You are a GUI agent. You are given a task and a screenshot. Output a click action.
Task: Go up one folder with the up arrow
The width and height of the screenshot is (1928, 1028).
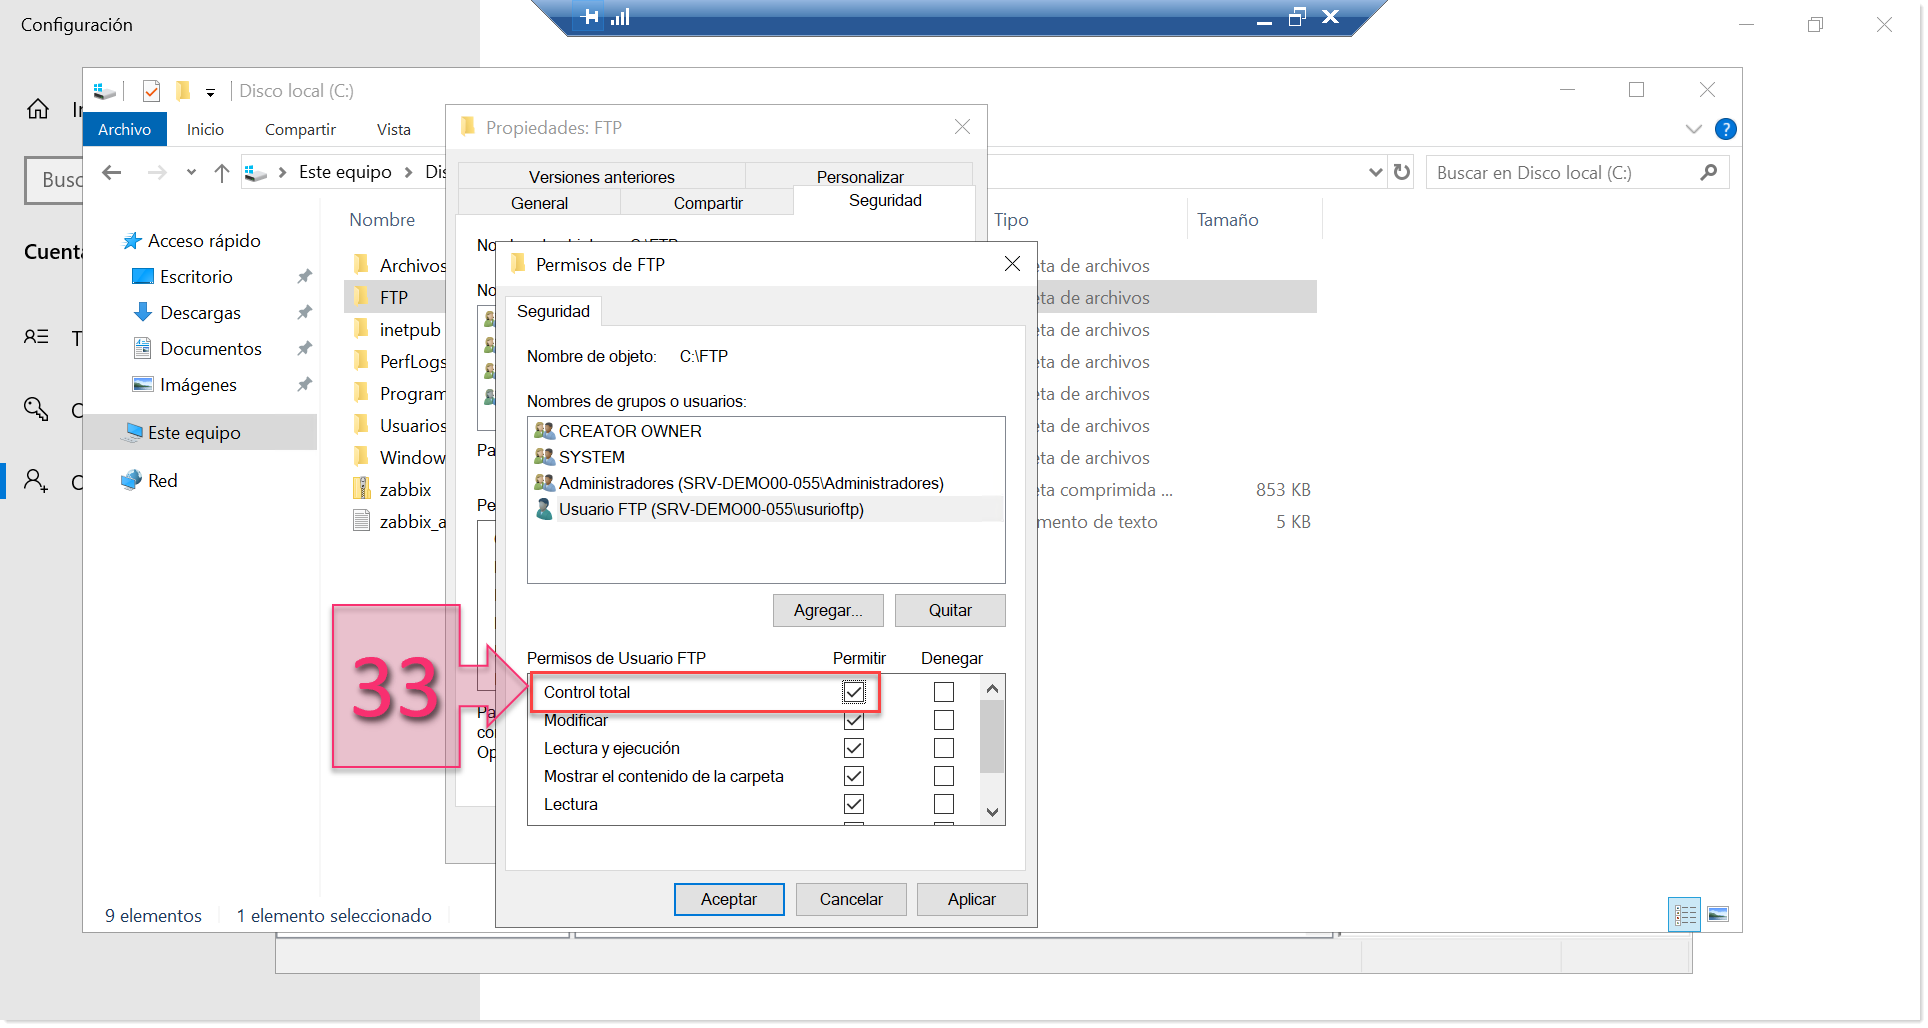(x=221, y=172)
